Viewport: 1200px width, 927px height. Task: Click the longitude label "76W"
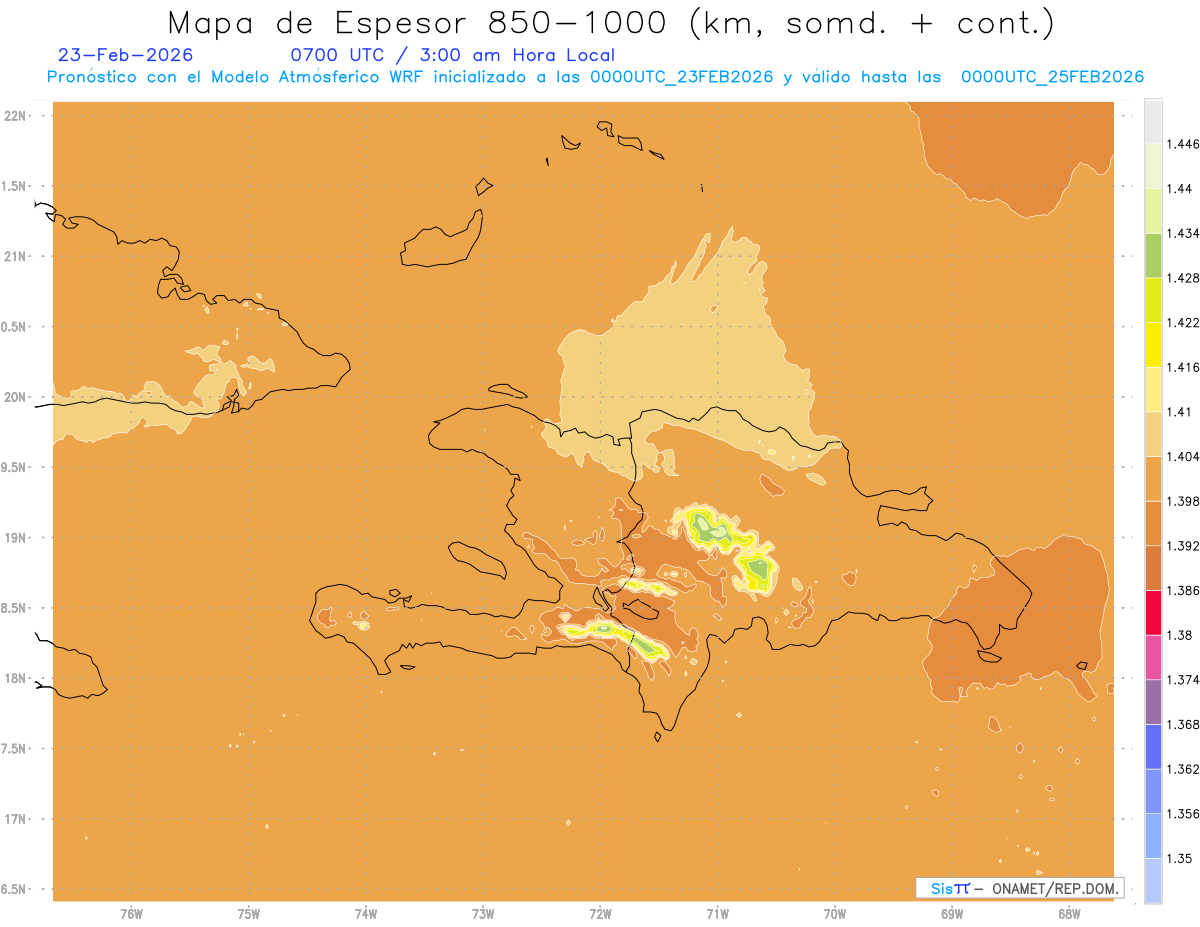(131, 914)
